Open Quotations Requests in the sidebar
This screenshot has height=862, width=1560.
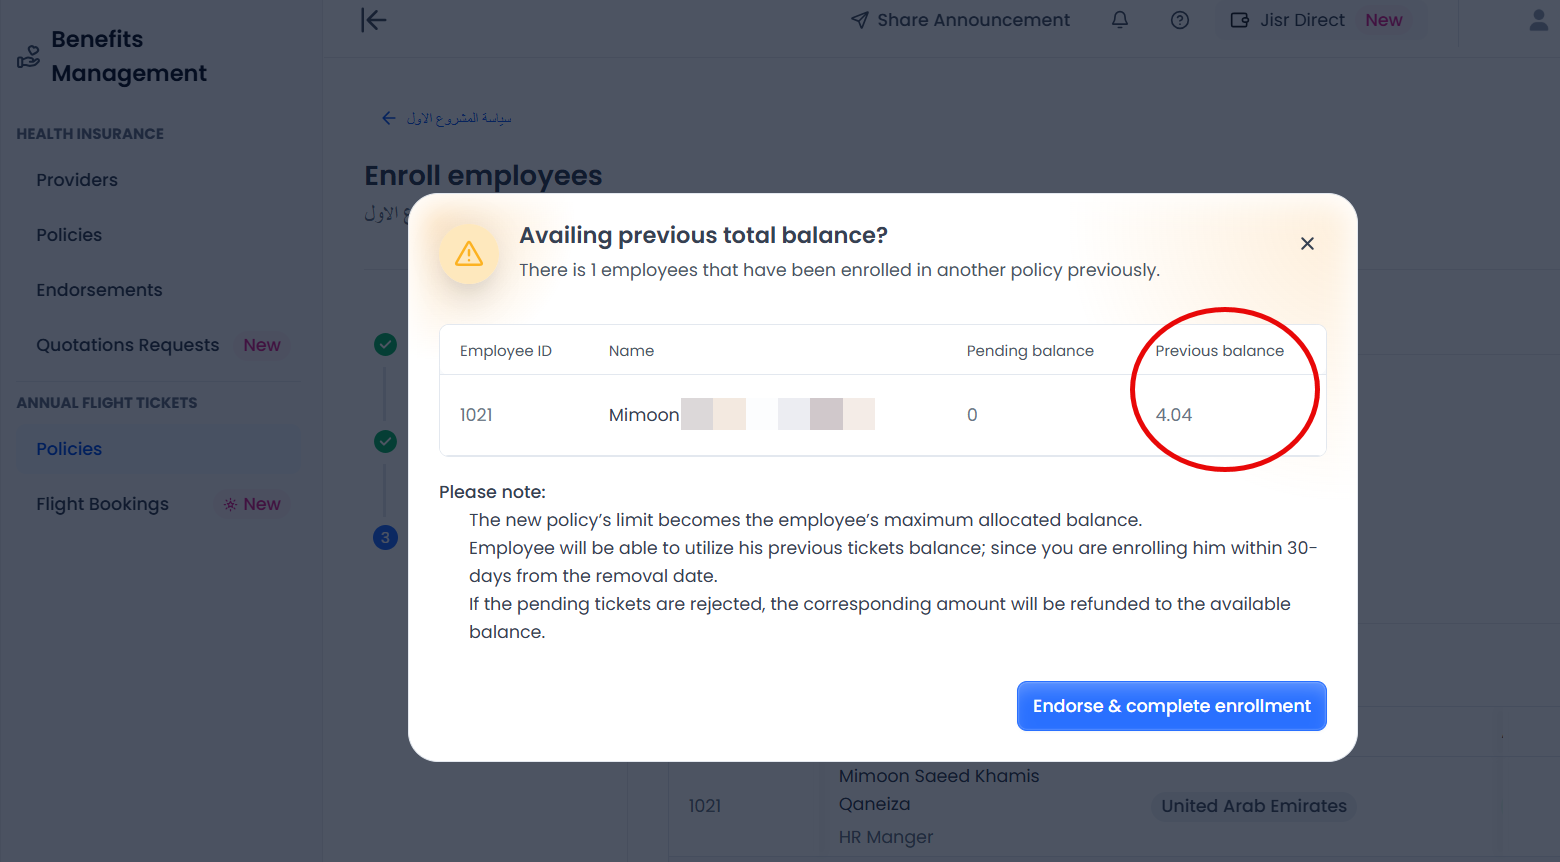[x=128, y=345]
